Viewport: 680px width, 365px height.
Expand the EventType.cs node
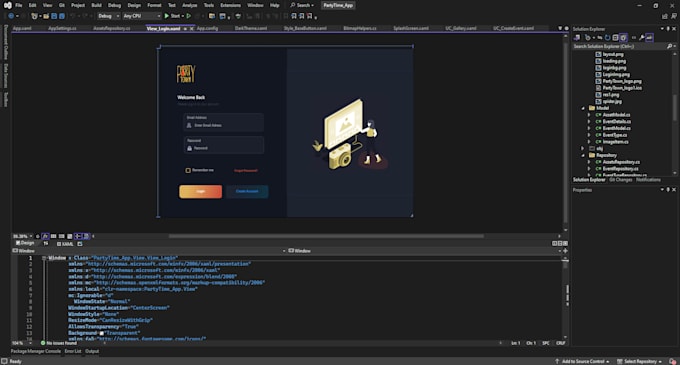coord(589,135)
